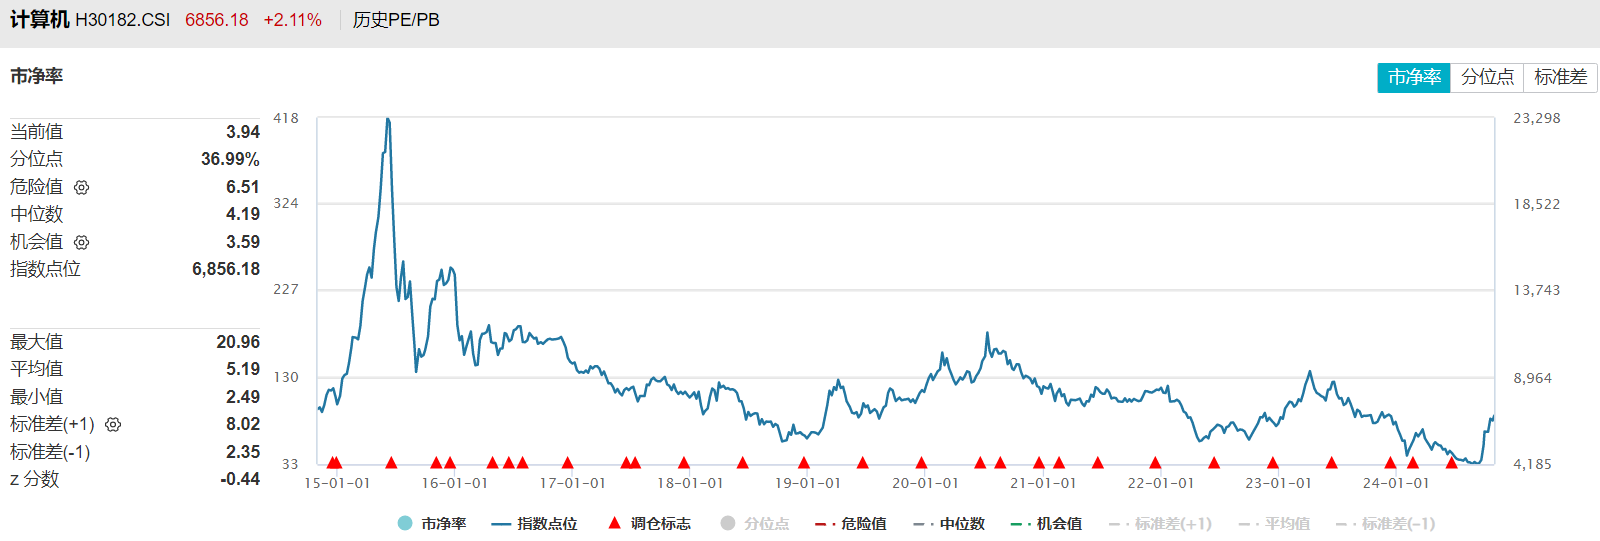
Task: Toggle the 指数点位 line in the legend
Action: coord(535,523)
